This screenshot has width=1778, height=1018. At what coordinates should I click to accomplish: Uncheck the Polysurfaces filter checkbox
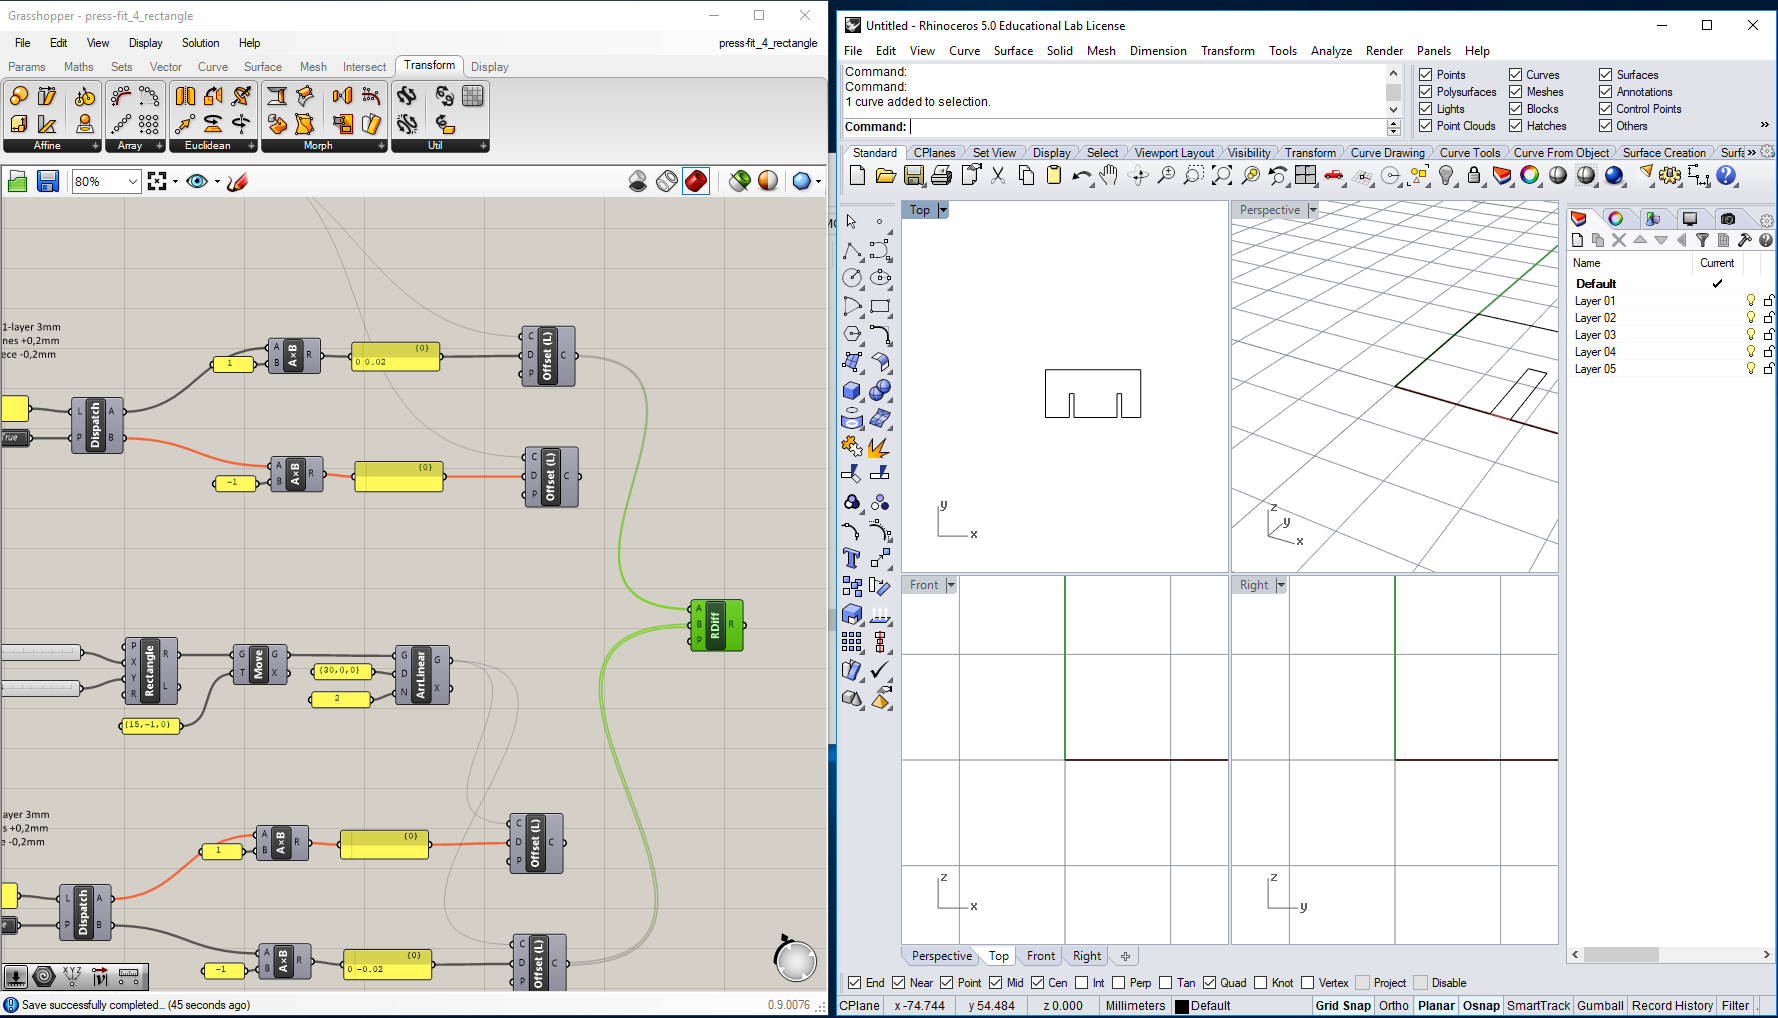click(x=1426, y=92)
